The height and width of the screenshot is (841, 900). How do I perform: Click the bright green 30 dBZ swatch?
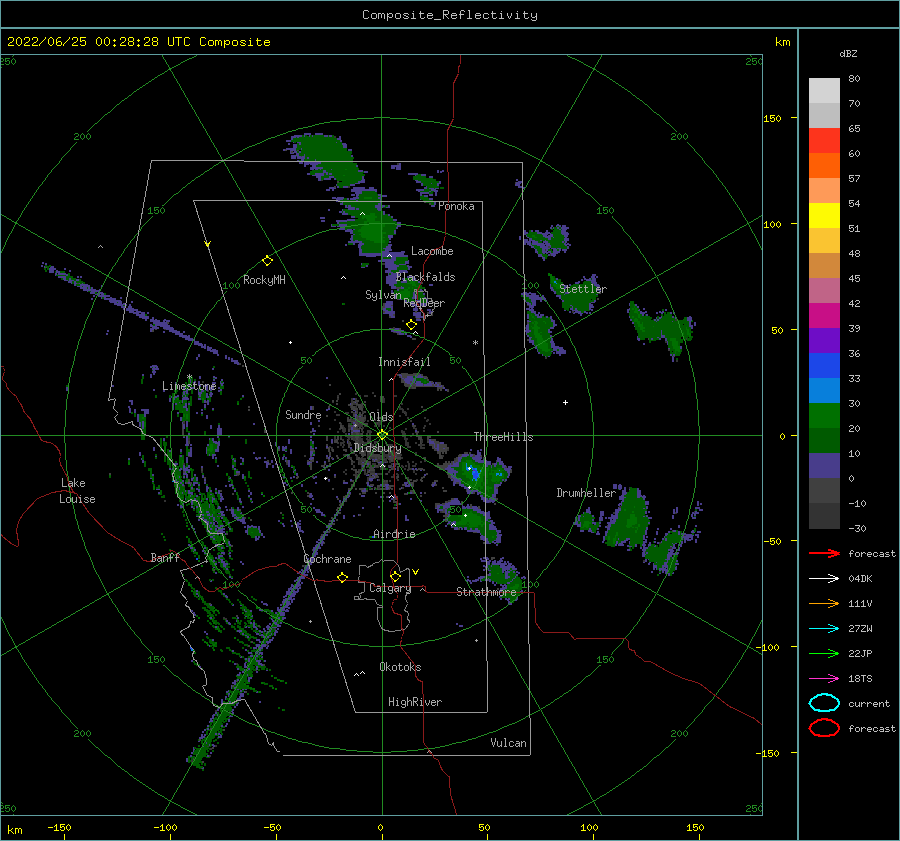824,416
